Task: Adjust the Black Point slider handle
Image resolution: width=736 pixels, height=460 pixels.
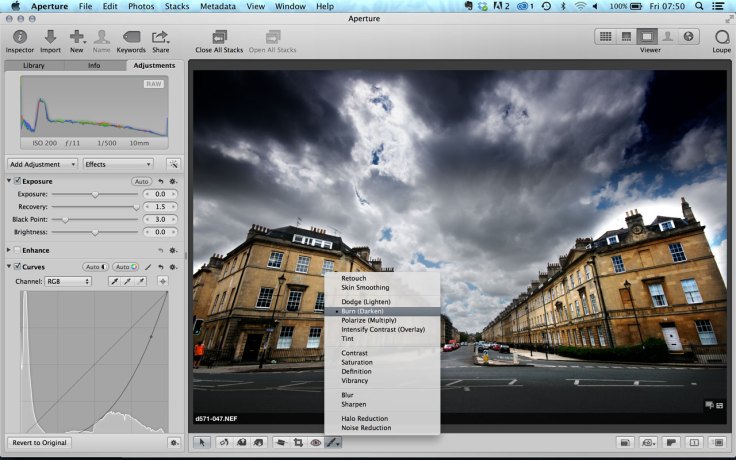Action: pos(65,220)
